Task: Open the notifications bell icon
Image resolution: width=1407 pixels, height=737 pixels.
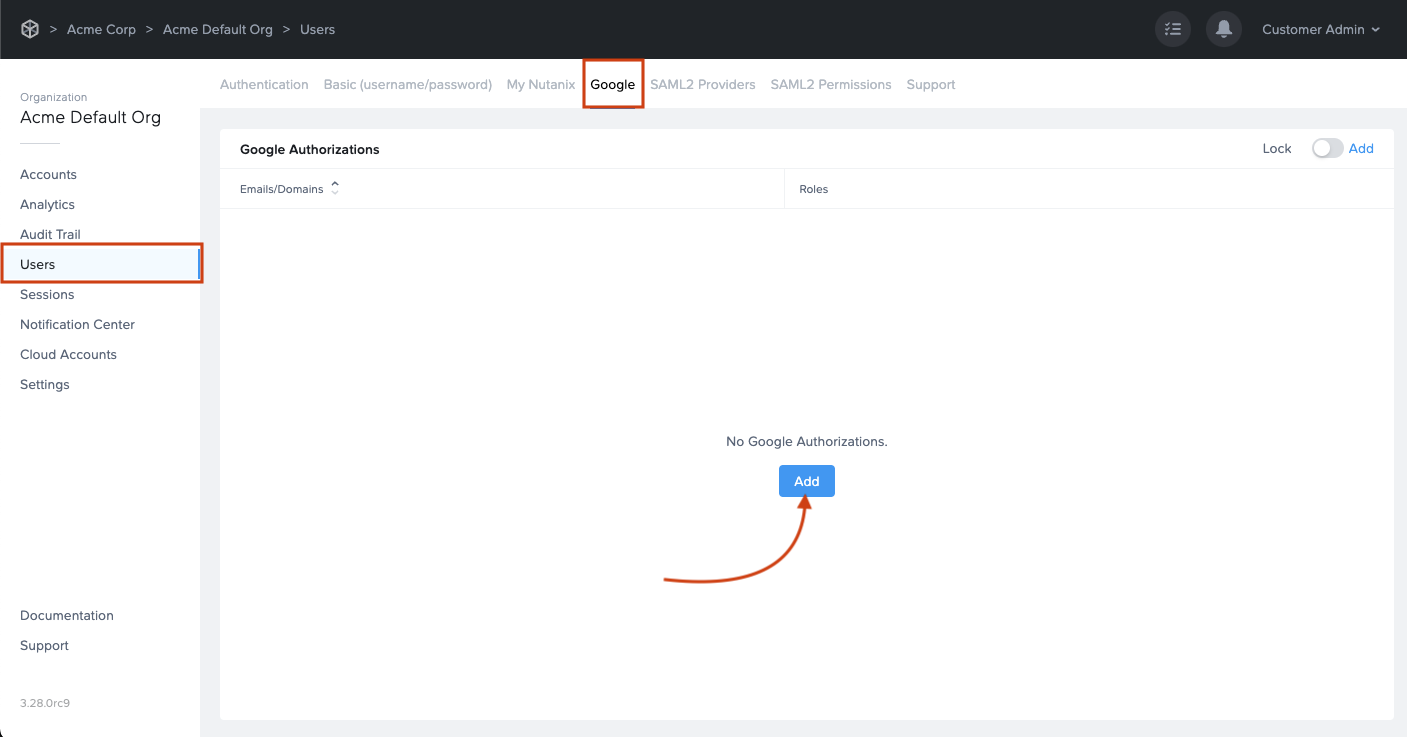Action: [x=1223, y=30]
